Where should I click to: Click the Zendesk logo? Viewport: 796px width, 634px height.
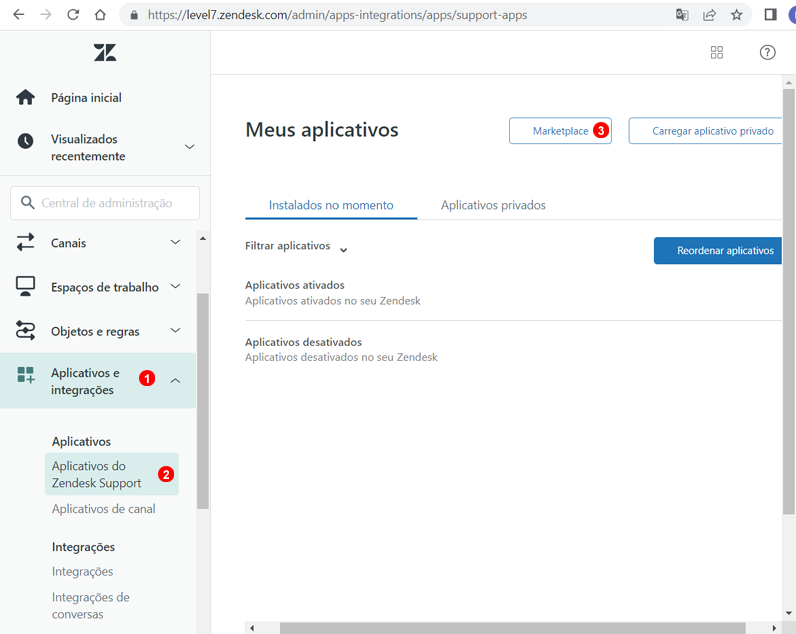(x=105, y=52)
